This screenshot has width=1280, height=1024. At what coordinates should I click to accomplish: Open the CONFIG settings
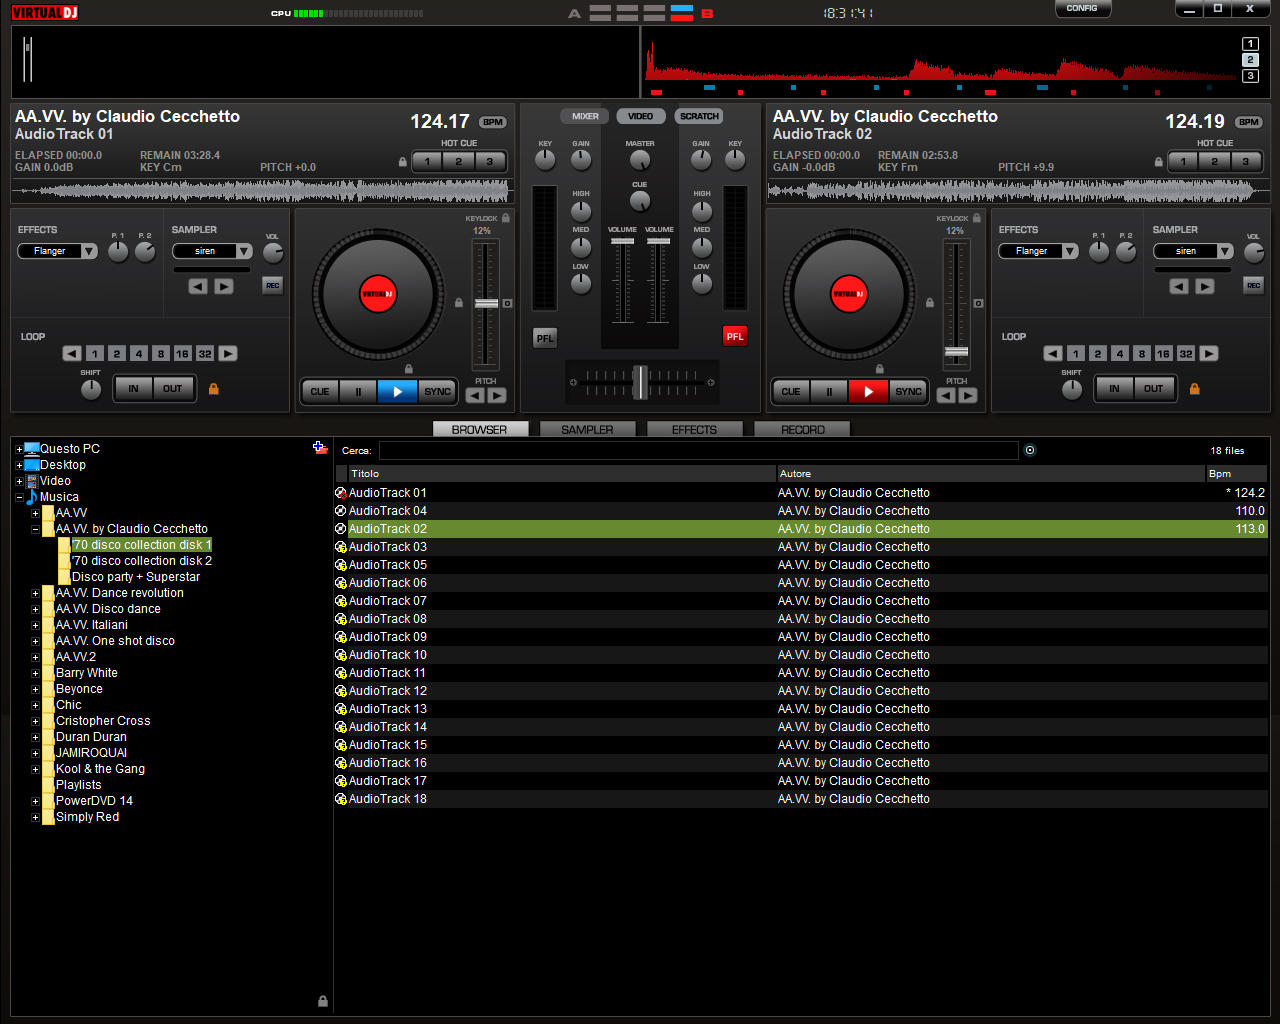coord(1082,9)
